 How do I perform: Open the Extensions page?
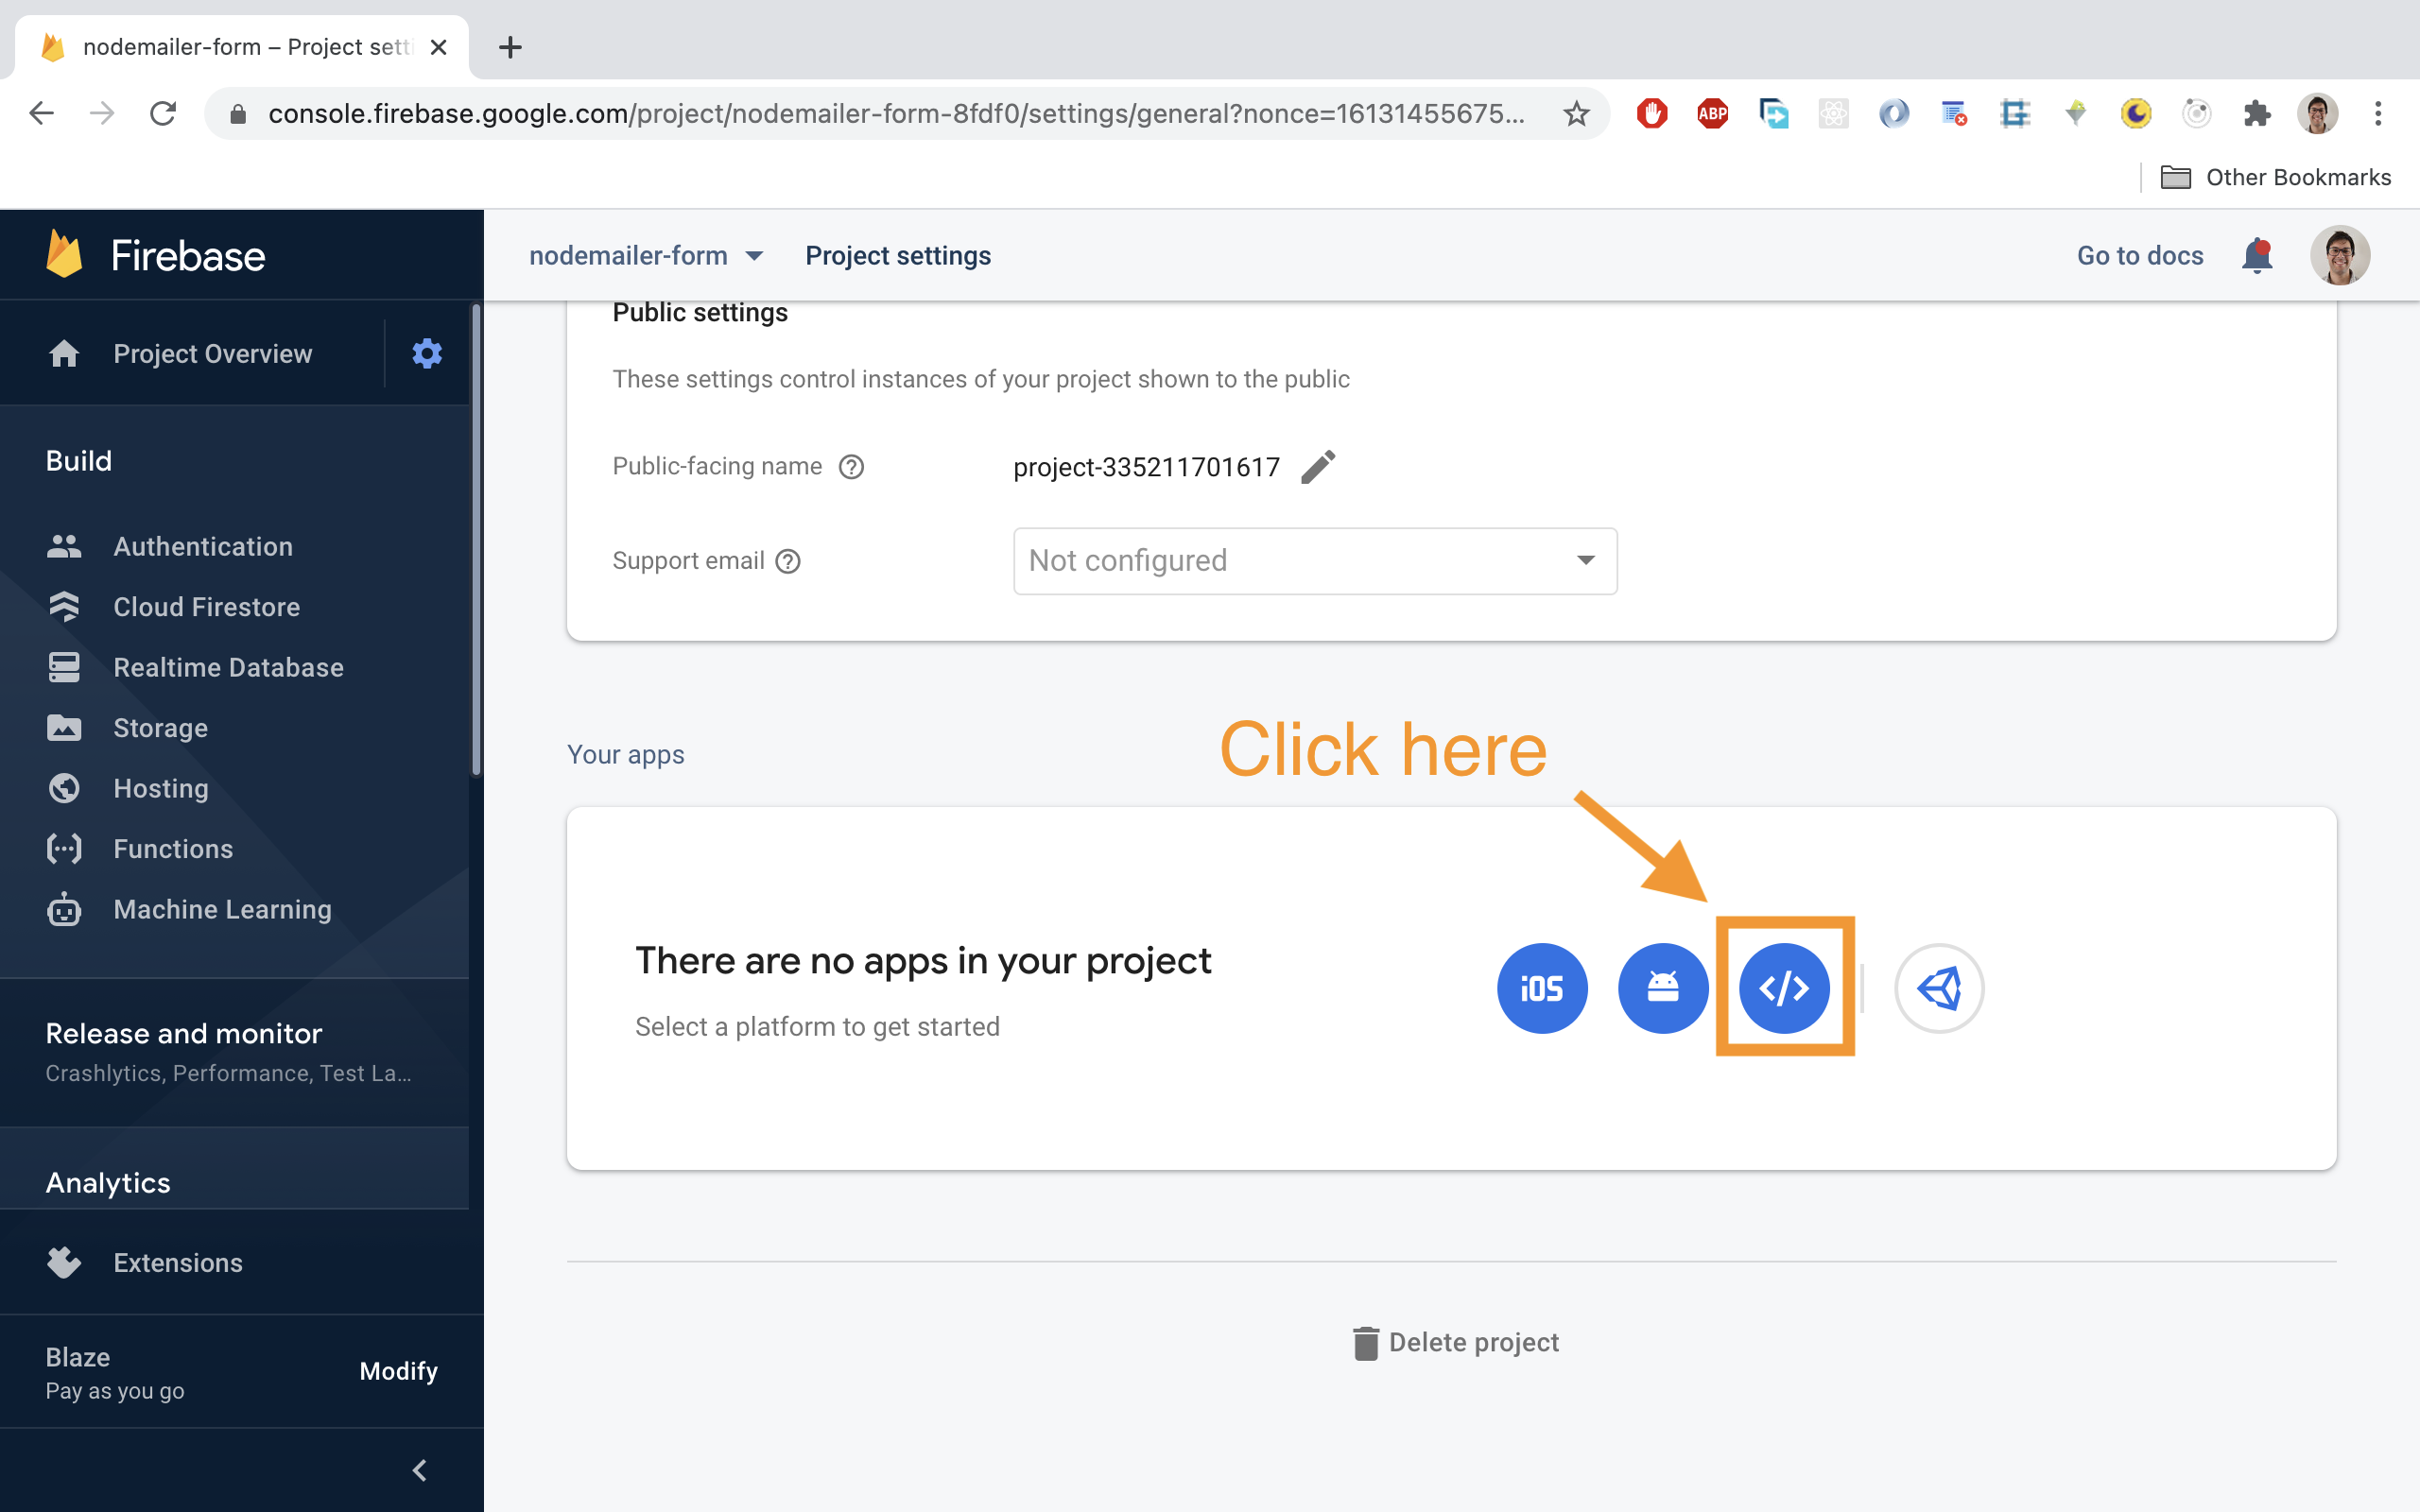[x=178, y=1262]
